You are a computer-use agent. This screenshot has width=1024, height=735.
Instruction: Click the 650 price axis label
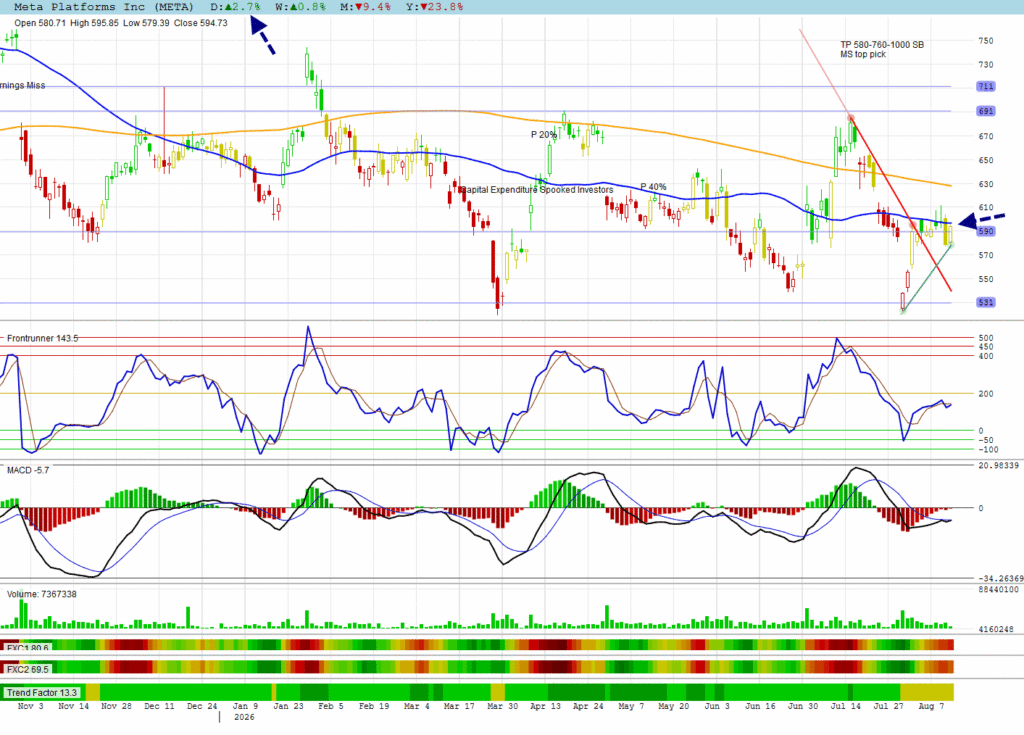click(985, 160)
